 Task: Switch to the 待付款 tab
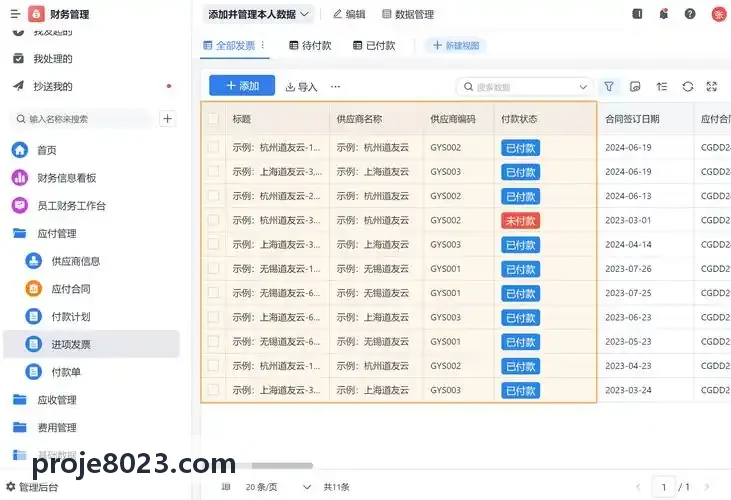(x=310, y=45)
